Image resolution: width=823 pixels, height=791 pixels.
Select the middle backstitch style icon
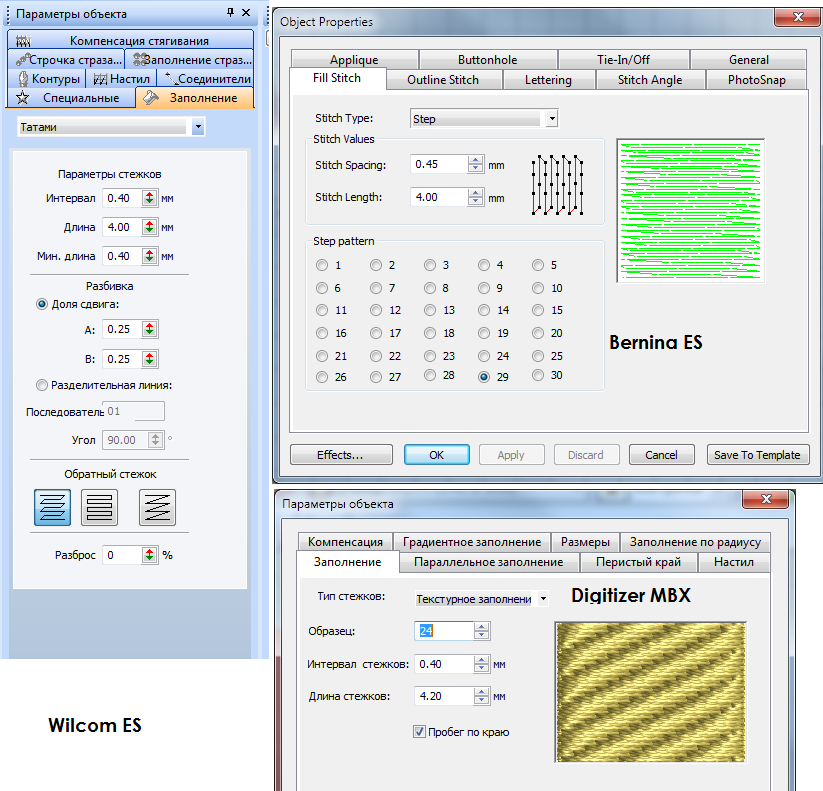click(99, 507)
